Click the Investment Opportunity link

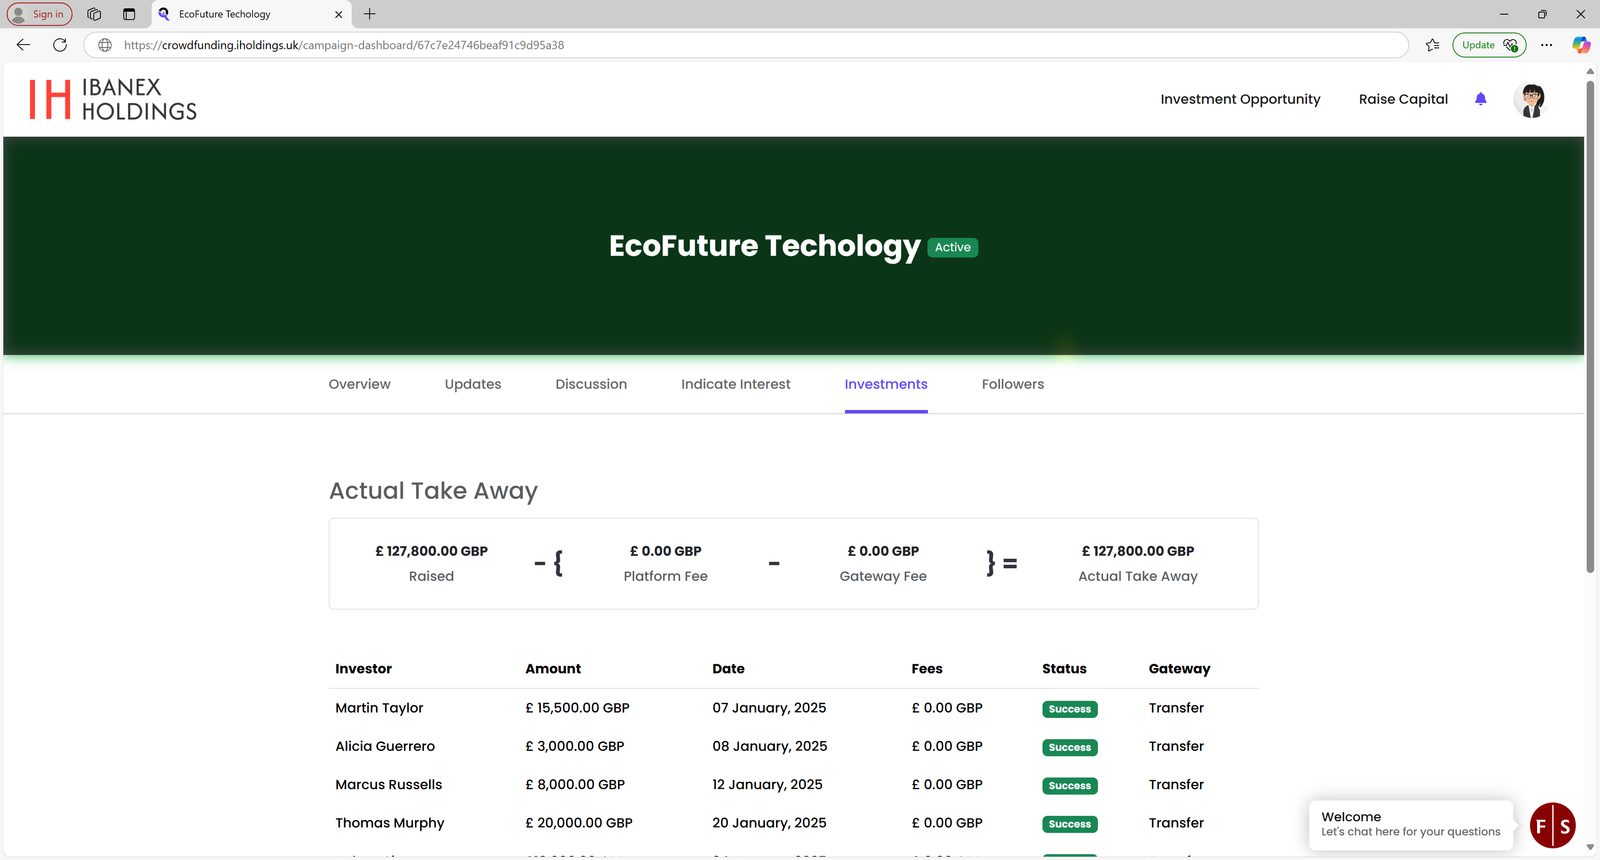[x=1240, y=99]
